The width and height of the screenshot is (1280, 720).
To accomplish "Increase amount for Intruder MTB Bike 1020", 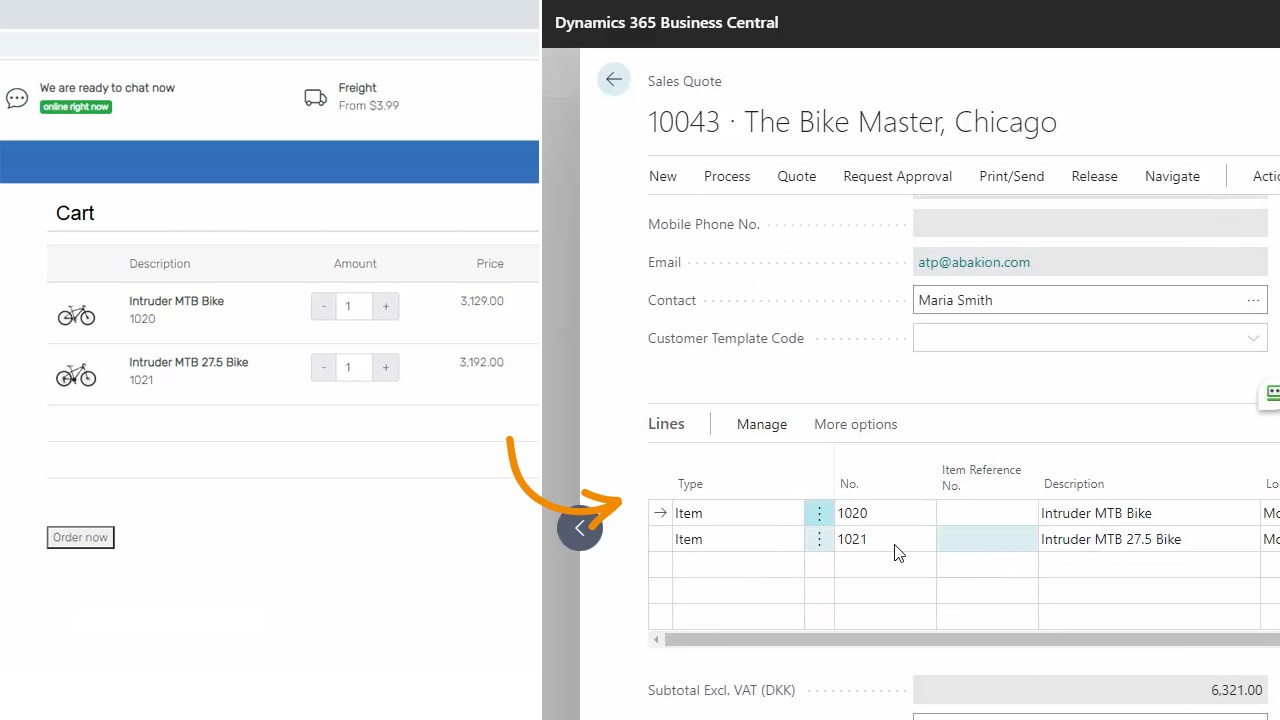I will [x=386, y=307].
